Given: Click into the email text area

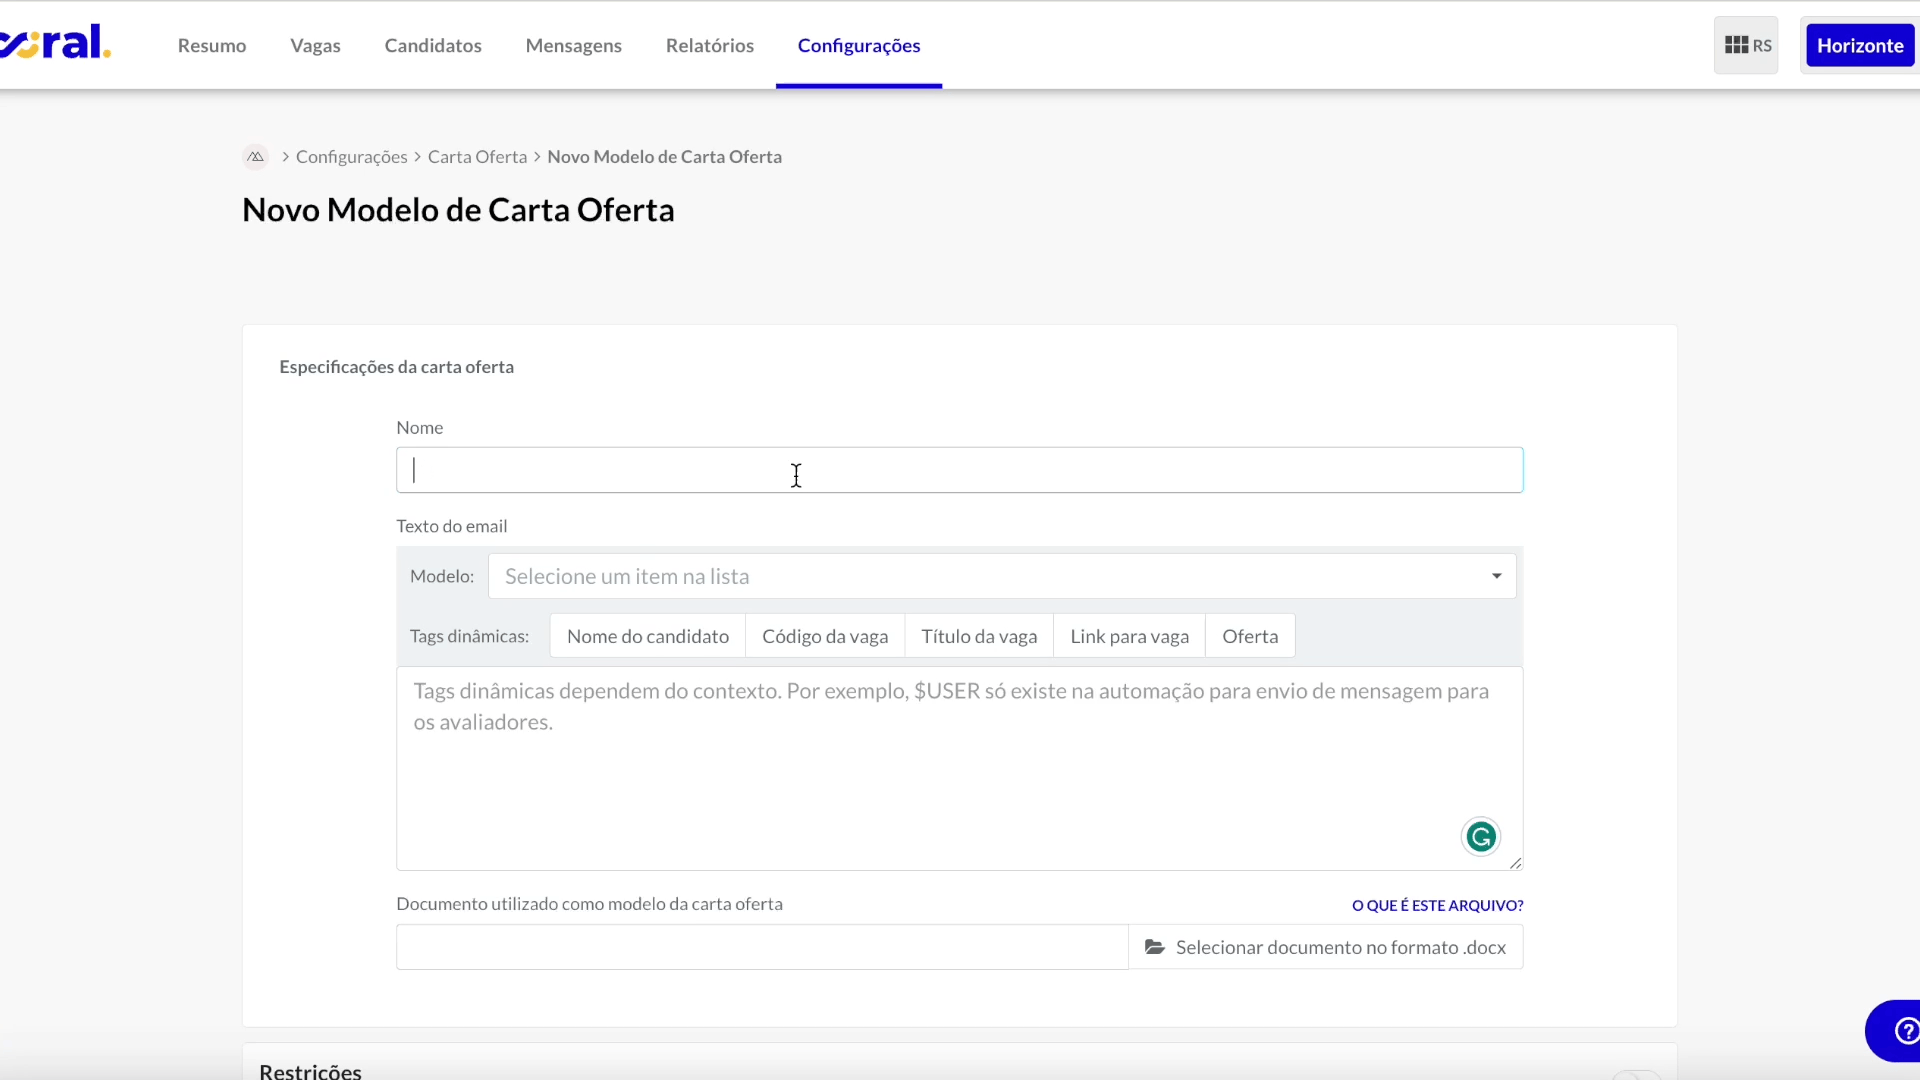Looking at the screenshot, I should pyautogui.click(x=960, y=768).
